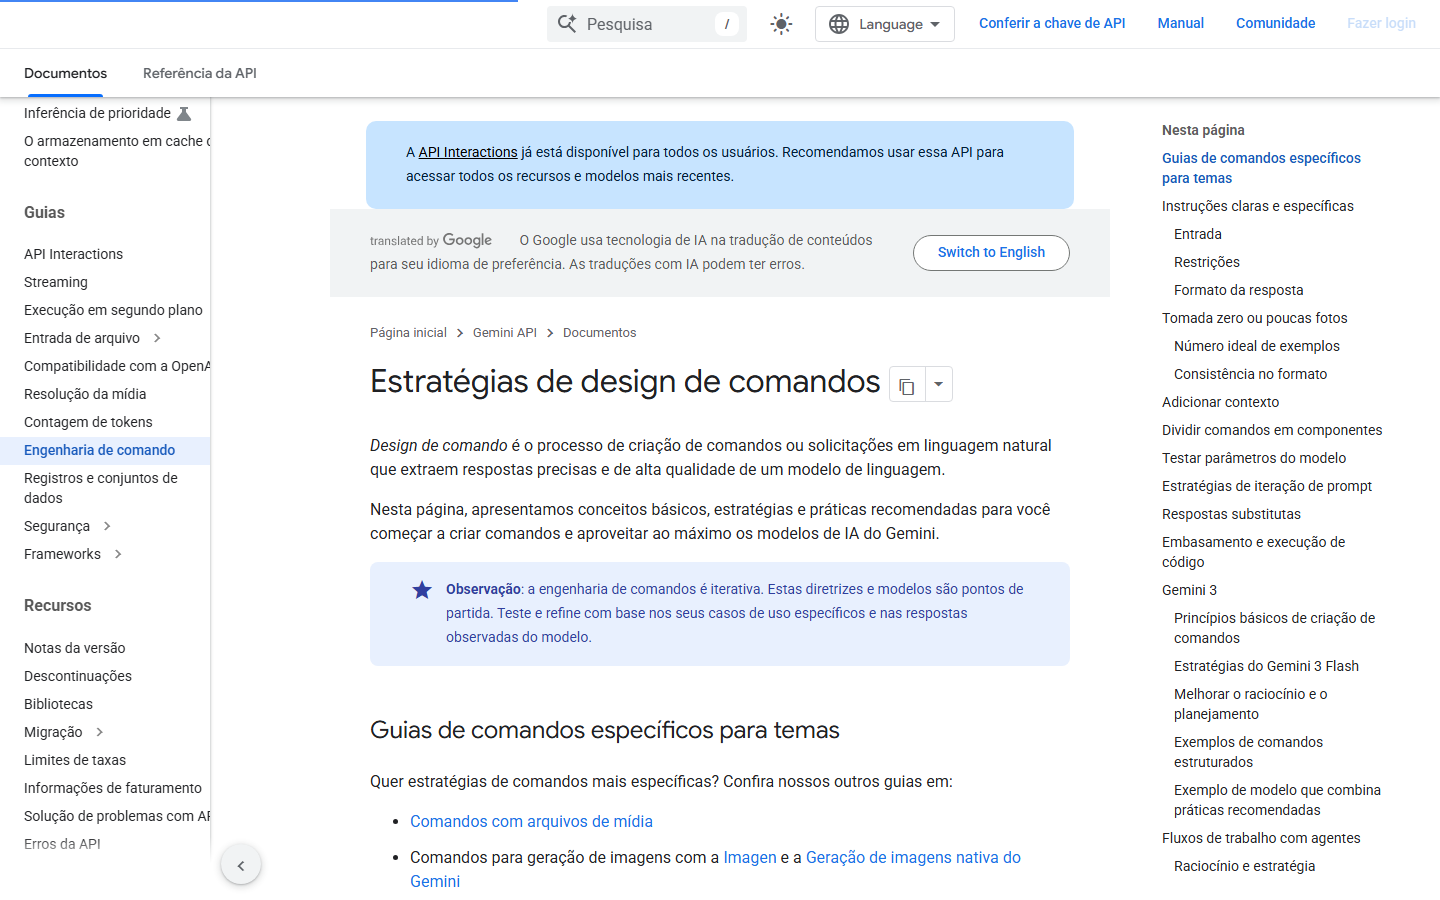The width and height of the screenshot is (1440, 900).
Task: Click the API Interactions link in banner
Action: coord(468,152)
